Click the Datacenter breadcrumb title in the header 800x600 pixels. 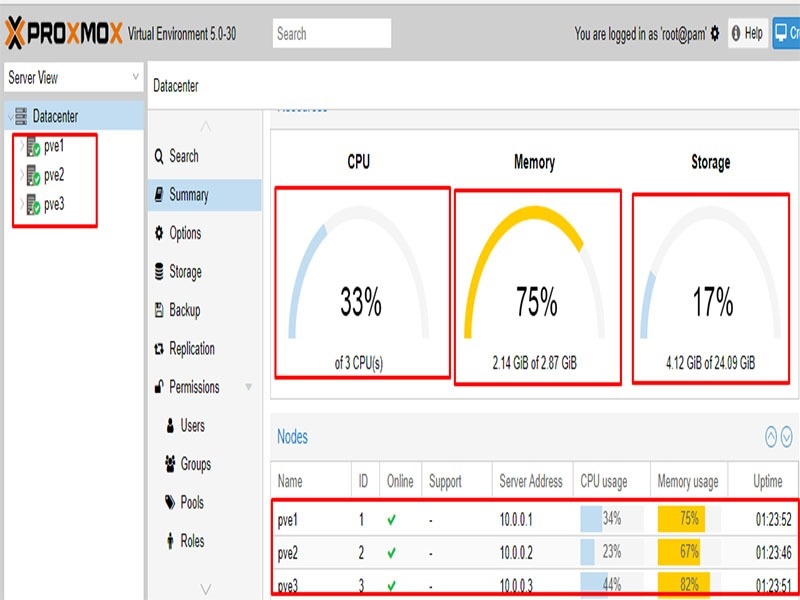176,86
